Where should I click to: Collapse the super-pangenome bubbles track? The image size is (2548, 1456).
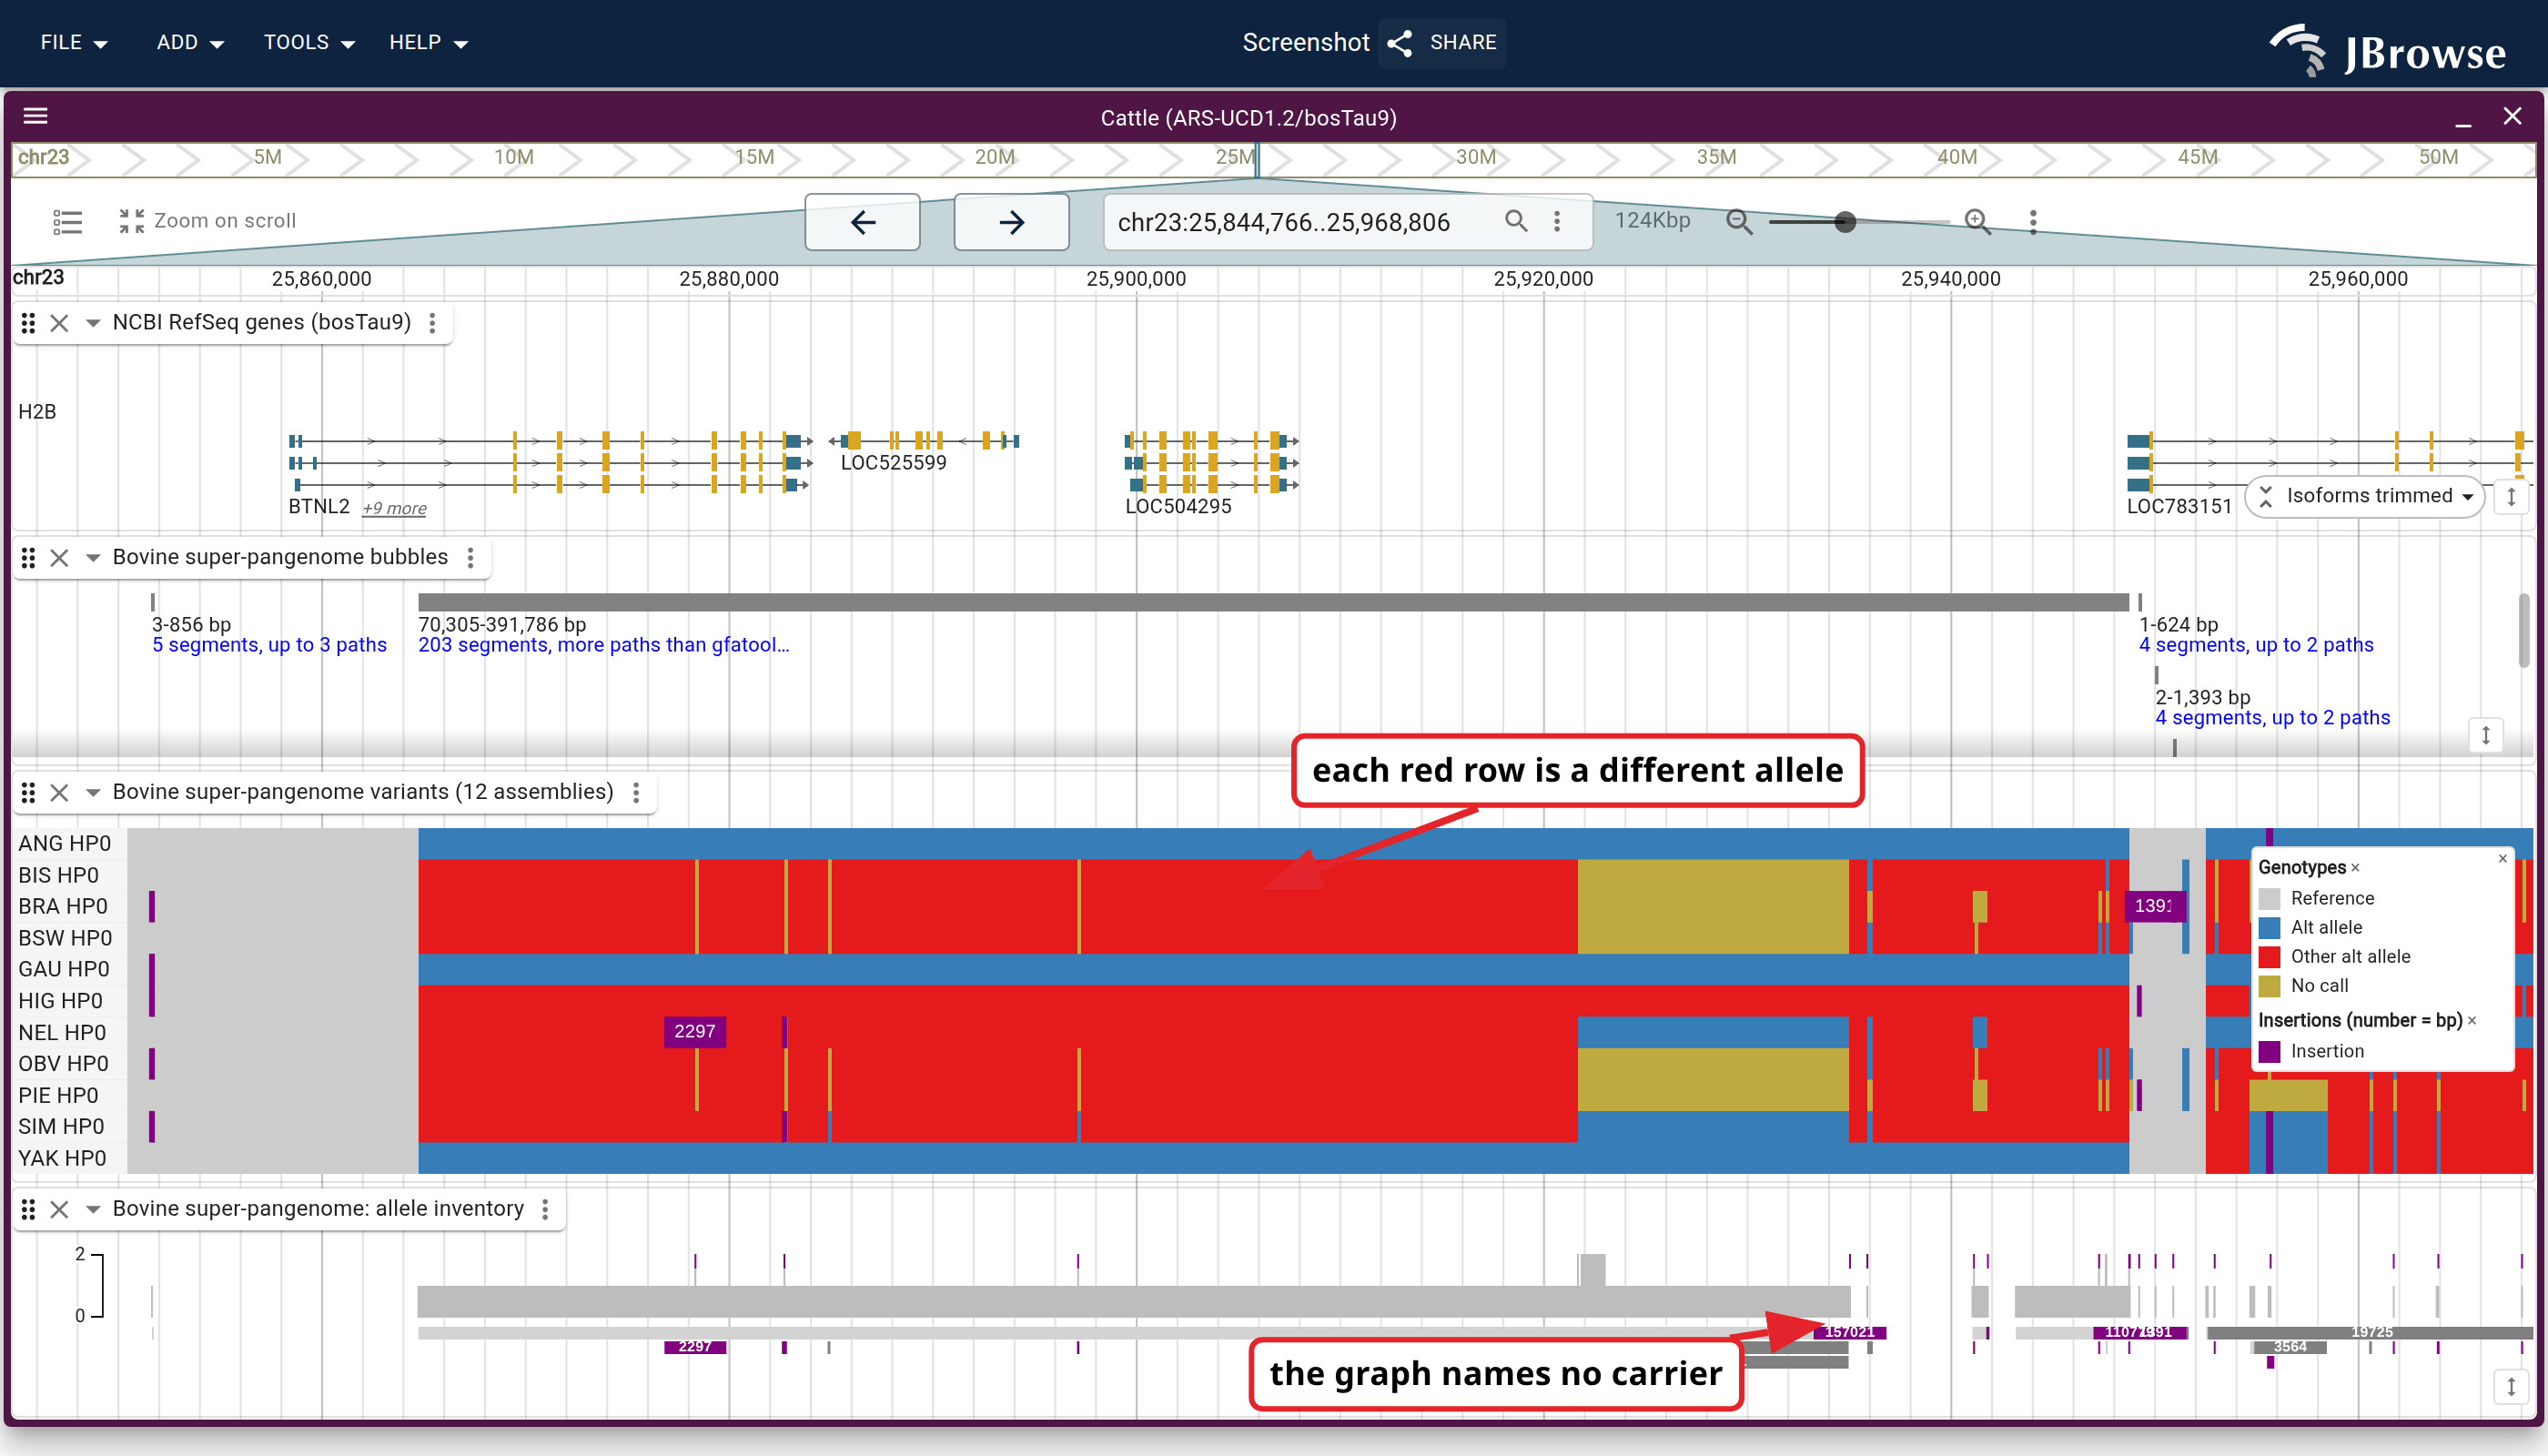(x=93, y=558)
